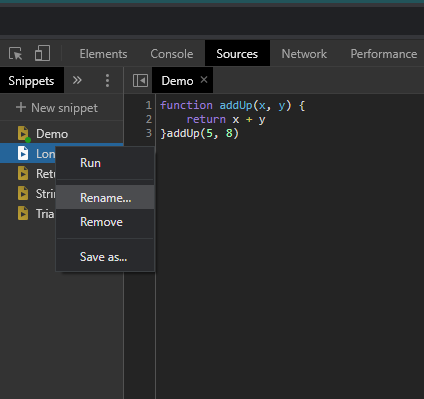Click the Retu snippet file icon
This screenshot has width=424, height=399.
(x=23, y=173)
